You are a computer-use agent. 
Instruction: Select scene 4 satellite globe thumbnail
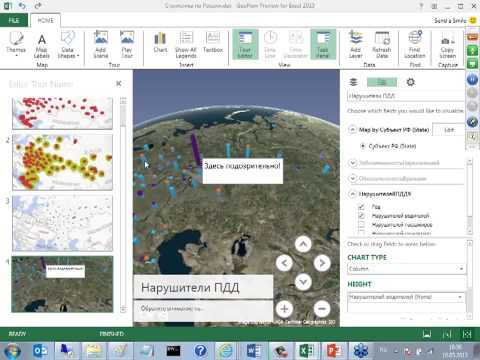62,284
